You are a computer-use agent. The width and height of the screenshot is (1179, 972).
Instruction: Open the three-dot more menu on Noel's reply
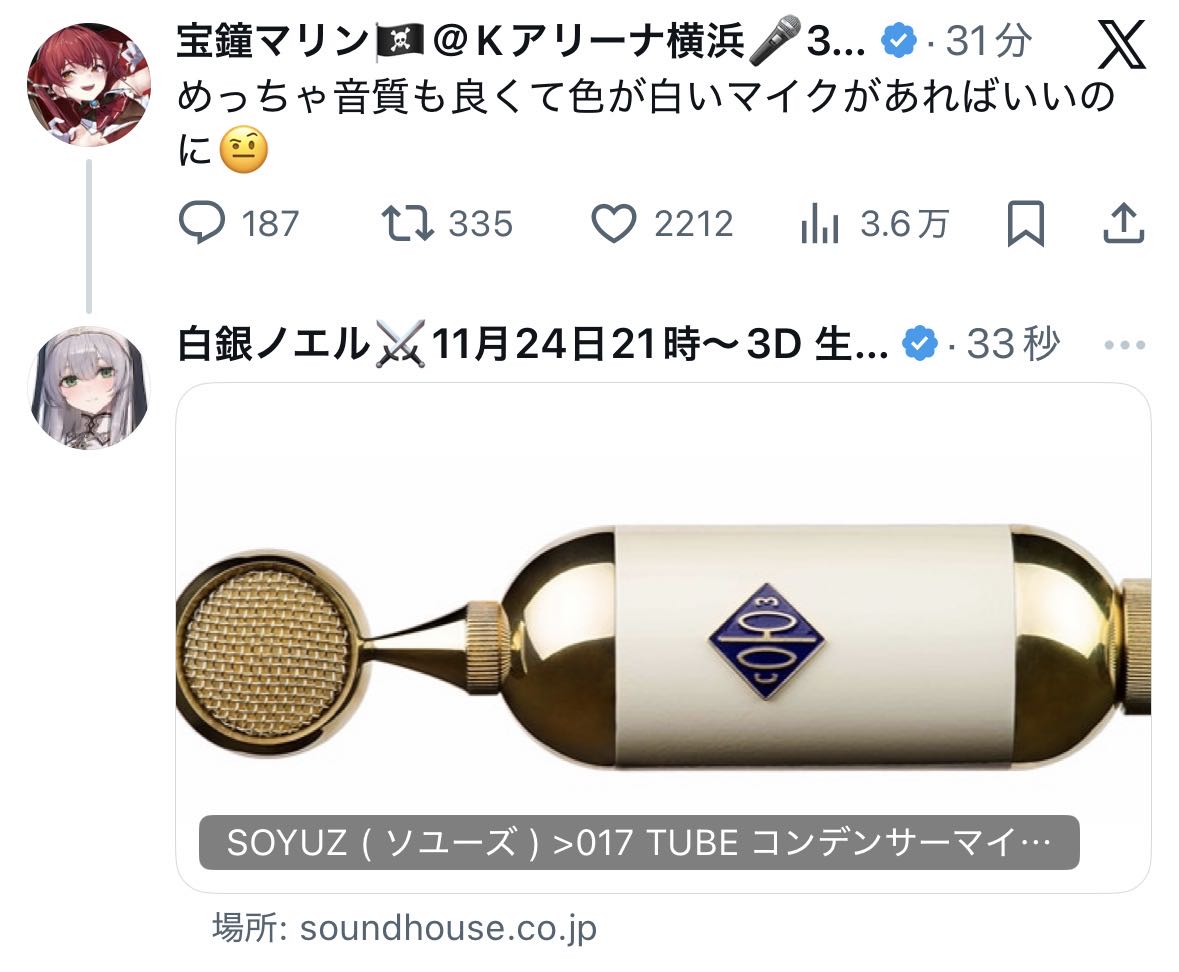(1125, 345)
